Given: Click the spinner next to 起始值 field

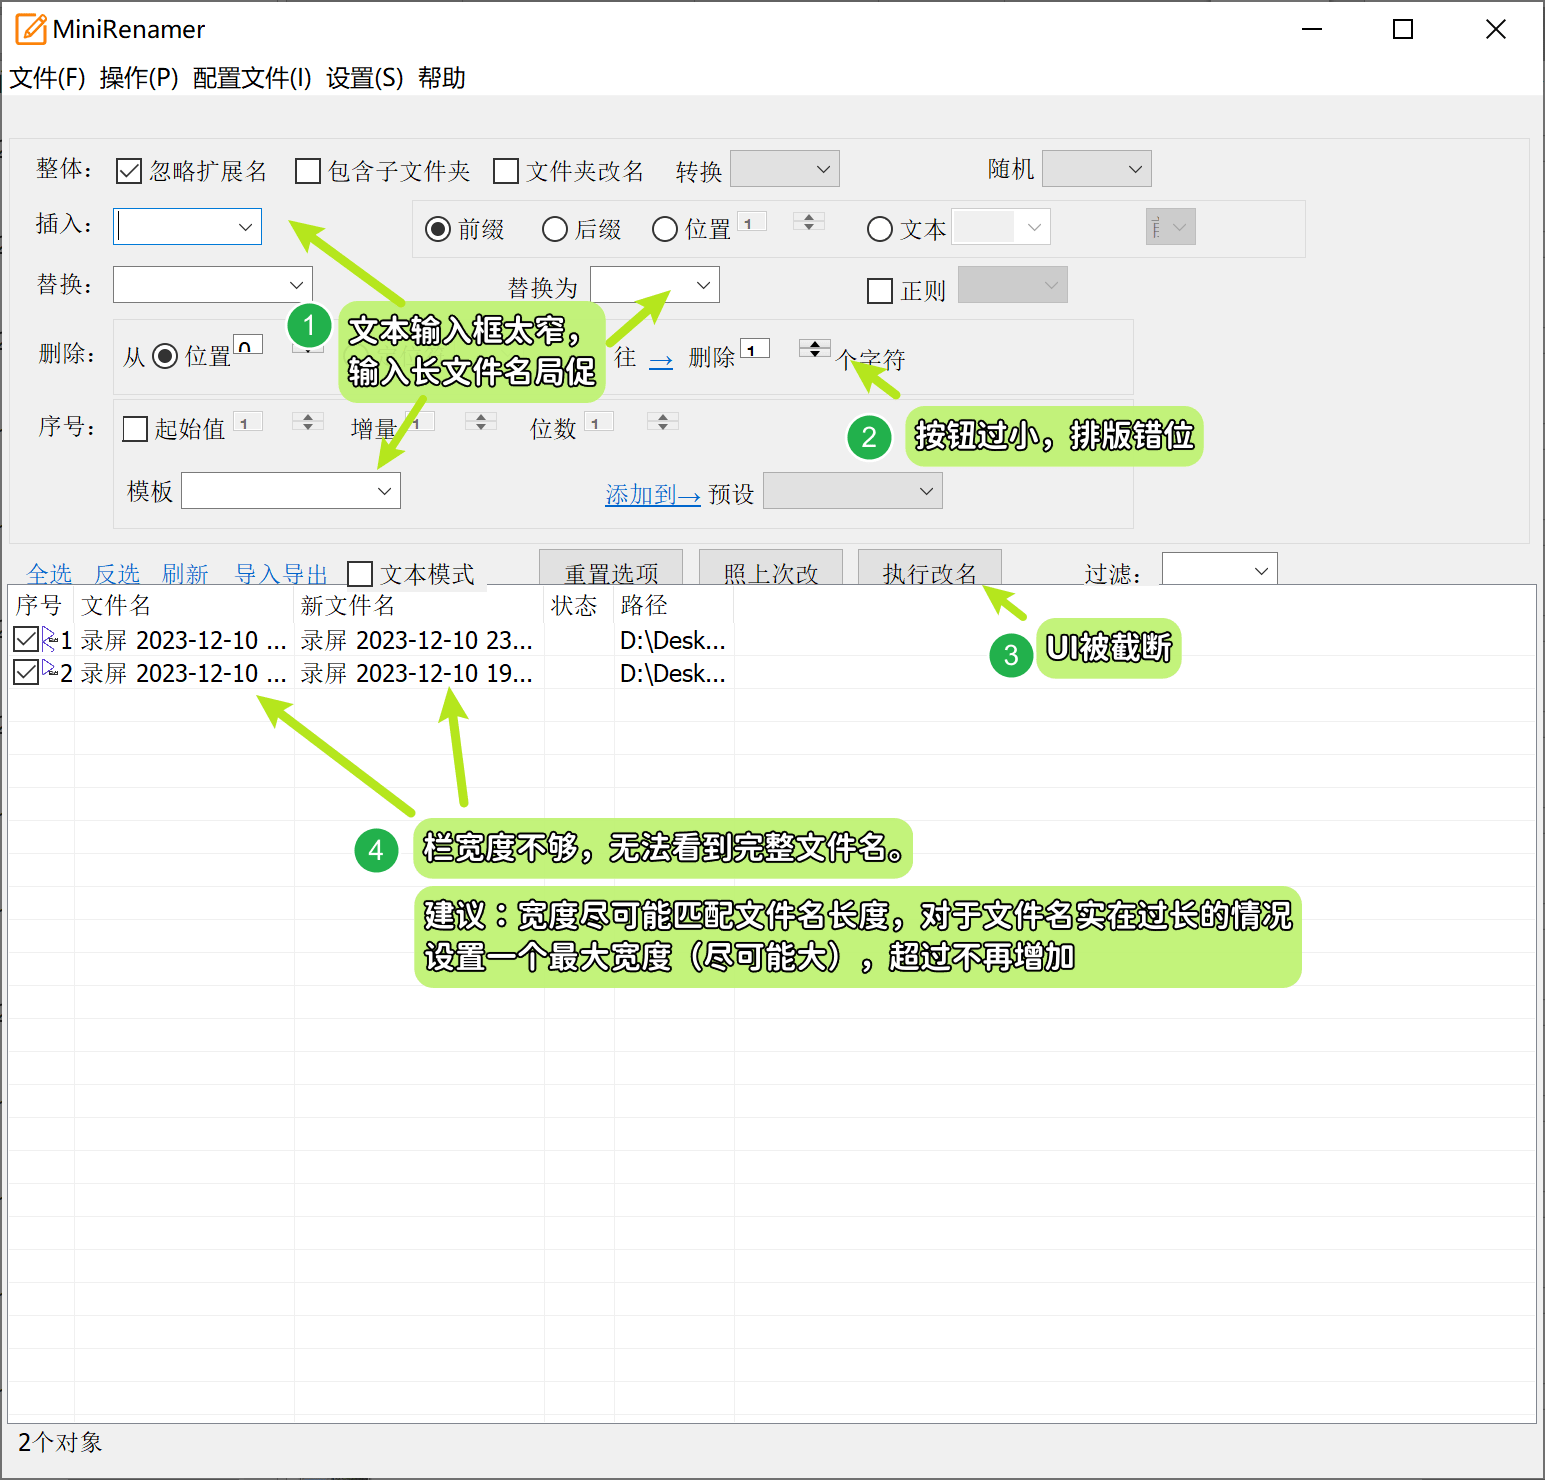Looking at the screenshot, I should (307, 422).
